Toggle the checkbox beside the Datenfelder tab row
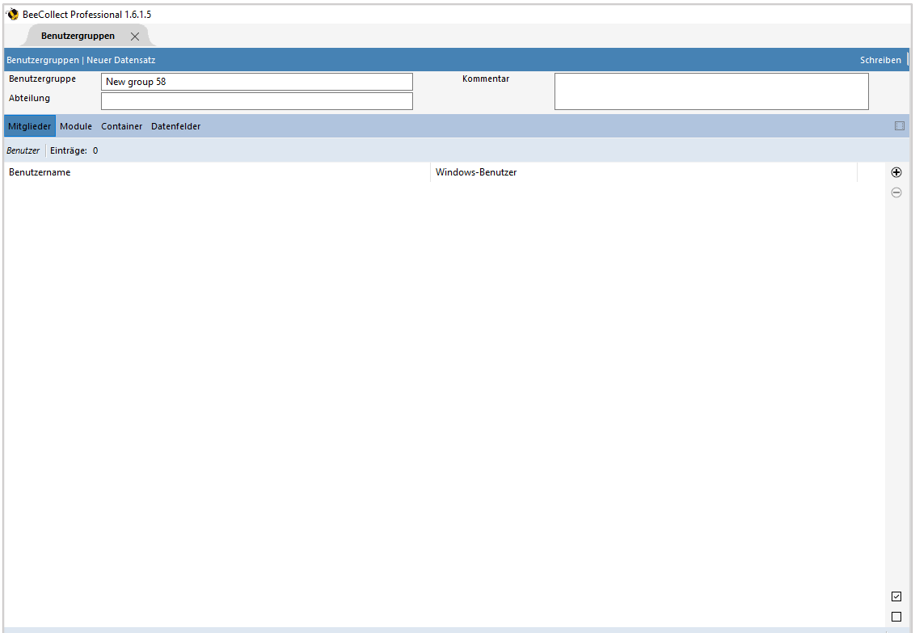 pos(898,125)
